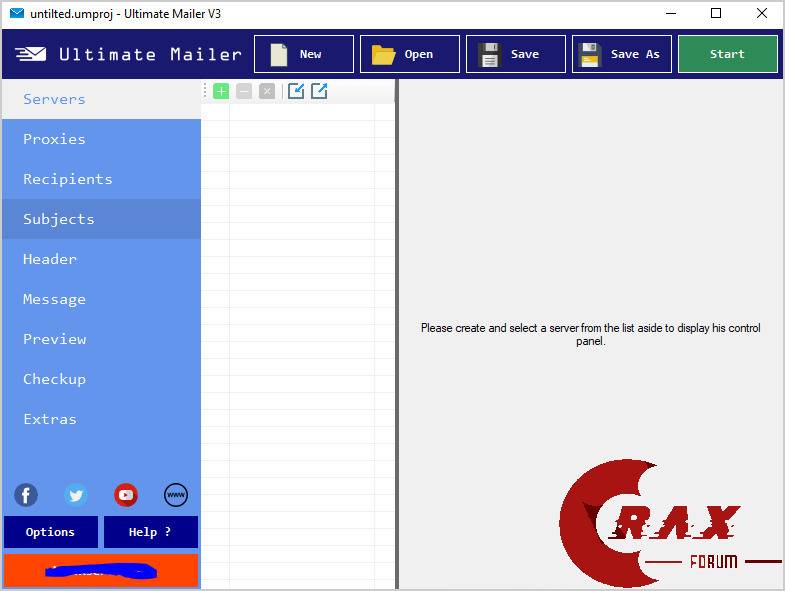Select the Servers tab

102,99
